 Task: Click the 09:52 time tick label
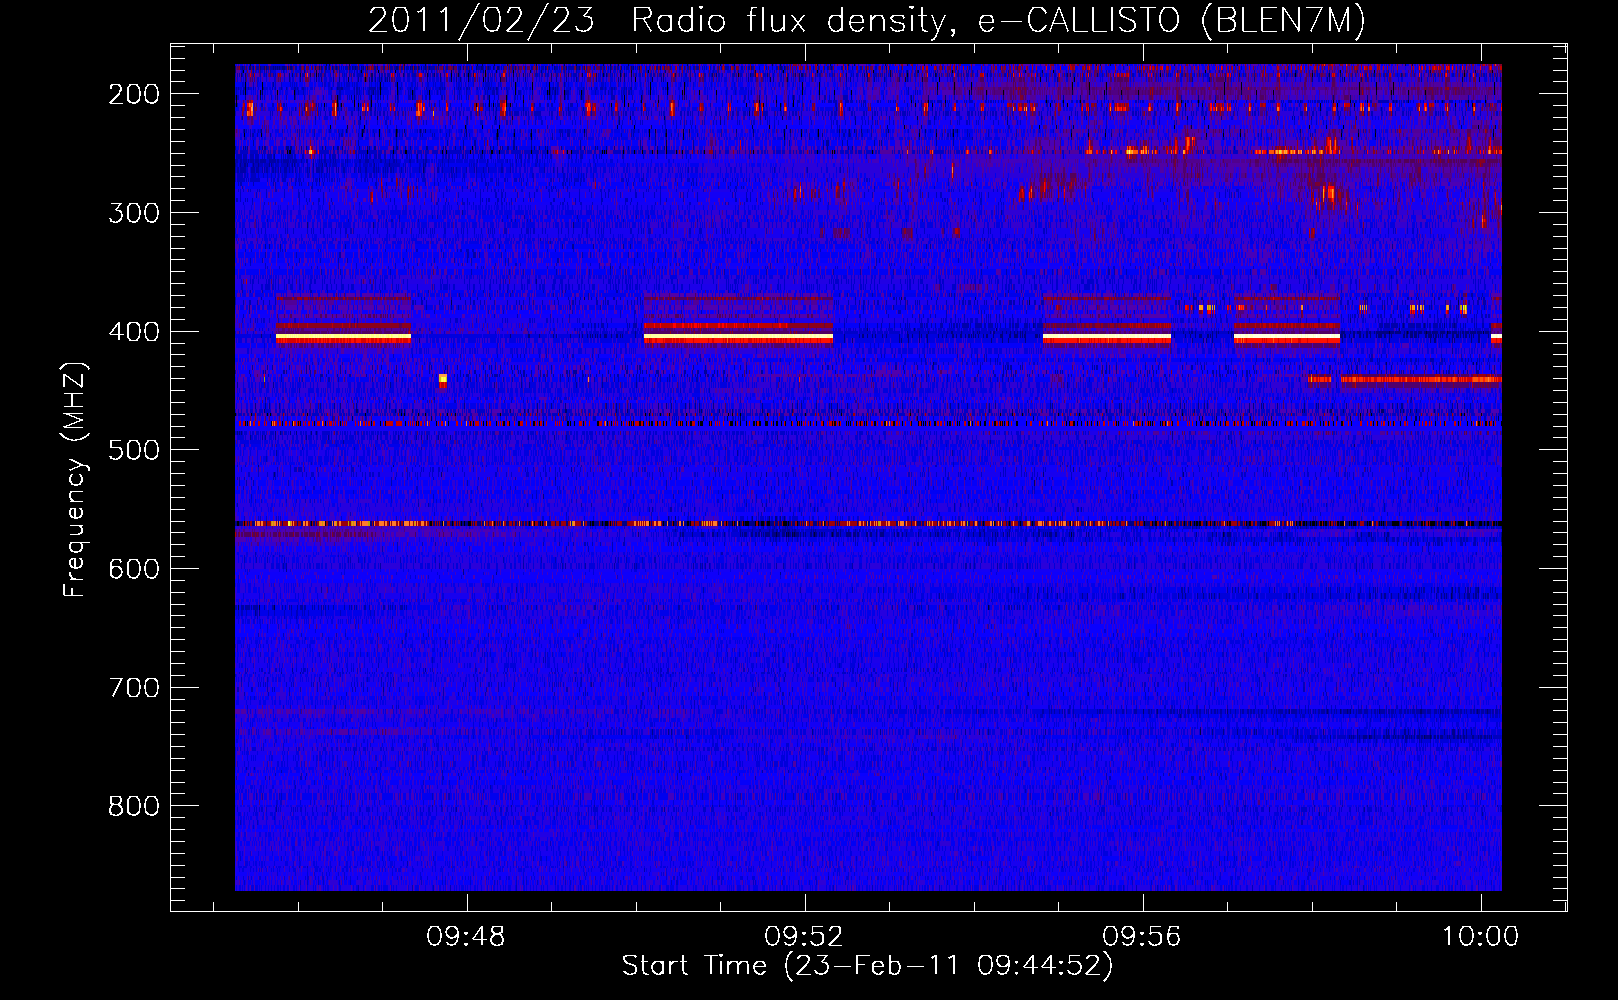click(x=804, y=937)
